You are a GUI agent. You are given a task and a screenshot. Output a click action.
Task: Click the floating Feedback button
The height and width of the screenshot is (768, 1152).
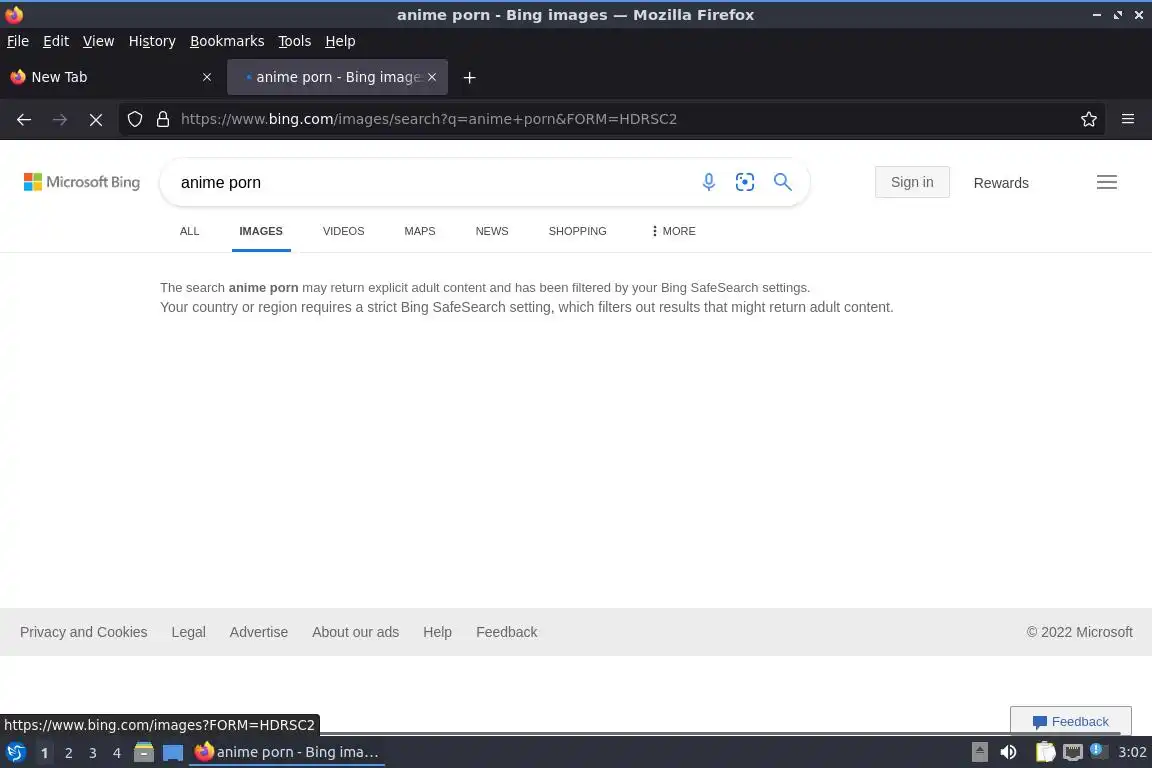[1070, 721]
